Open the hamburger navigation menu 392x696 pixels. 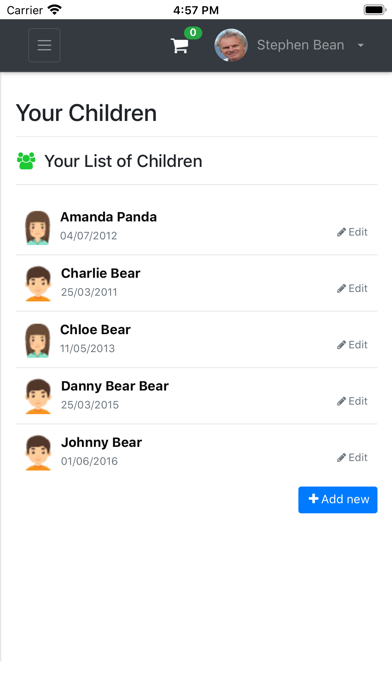pos(44,45)
